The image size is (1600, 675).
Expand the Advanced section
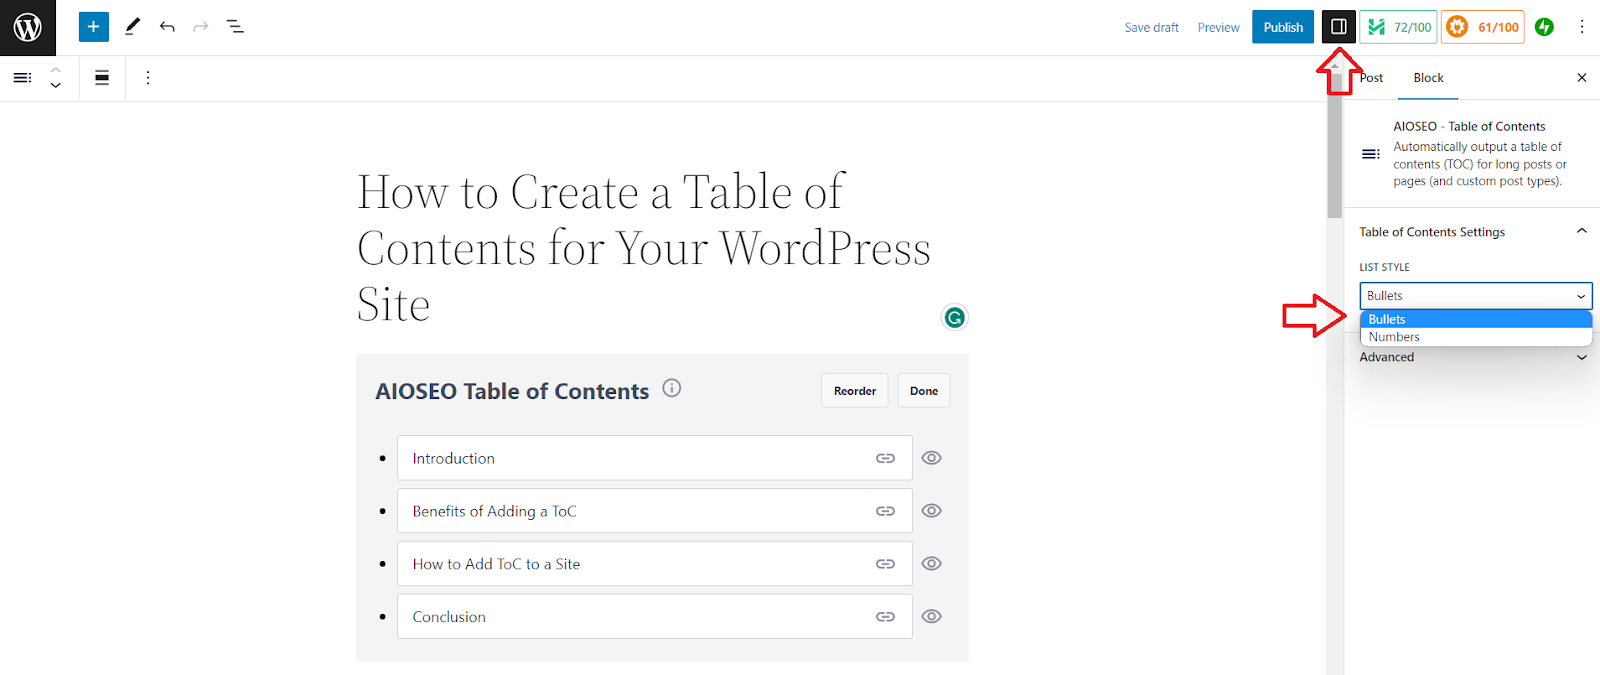[x=1475, y=357]
